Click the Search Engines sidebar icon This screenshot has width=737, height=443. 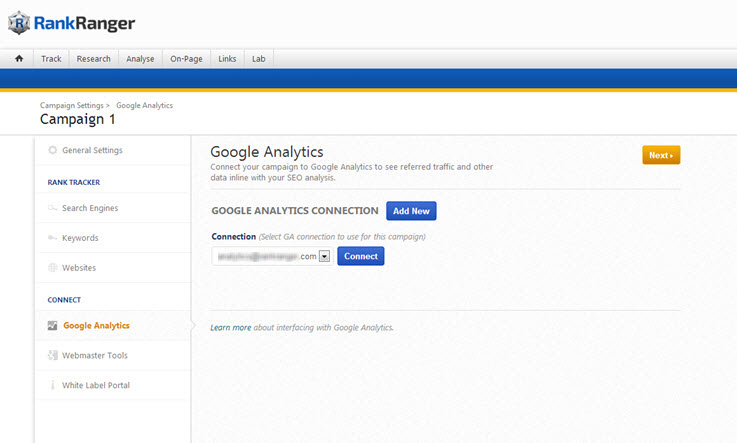coord(52,208)
